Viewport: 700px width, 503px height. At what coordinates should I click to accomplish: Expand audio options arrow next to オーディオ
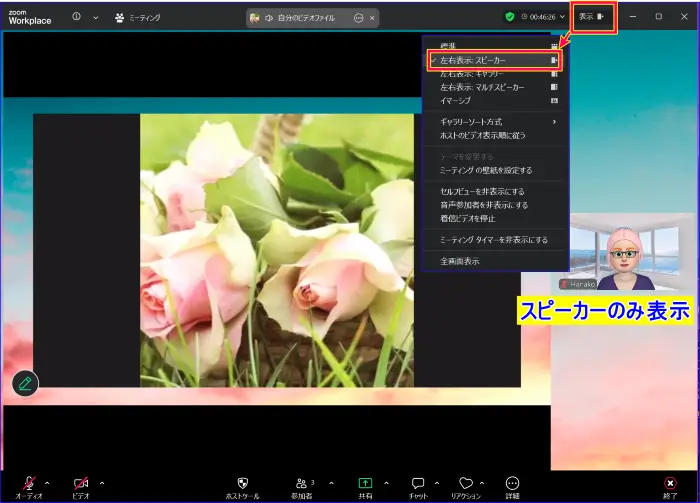click(x=49, y=482)
